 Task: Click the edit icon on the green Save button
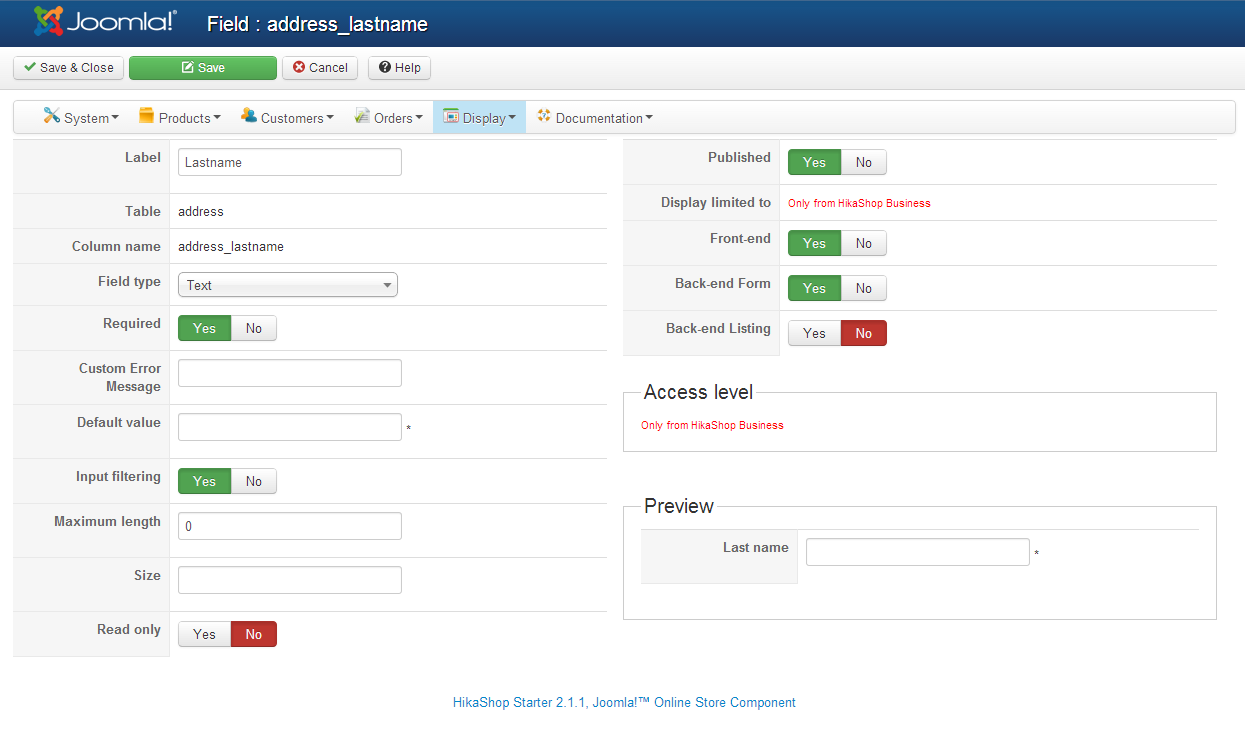[x=187, y=68]
